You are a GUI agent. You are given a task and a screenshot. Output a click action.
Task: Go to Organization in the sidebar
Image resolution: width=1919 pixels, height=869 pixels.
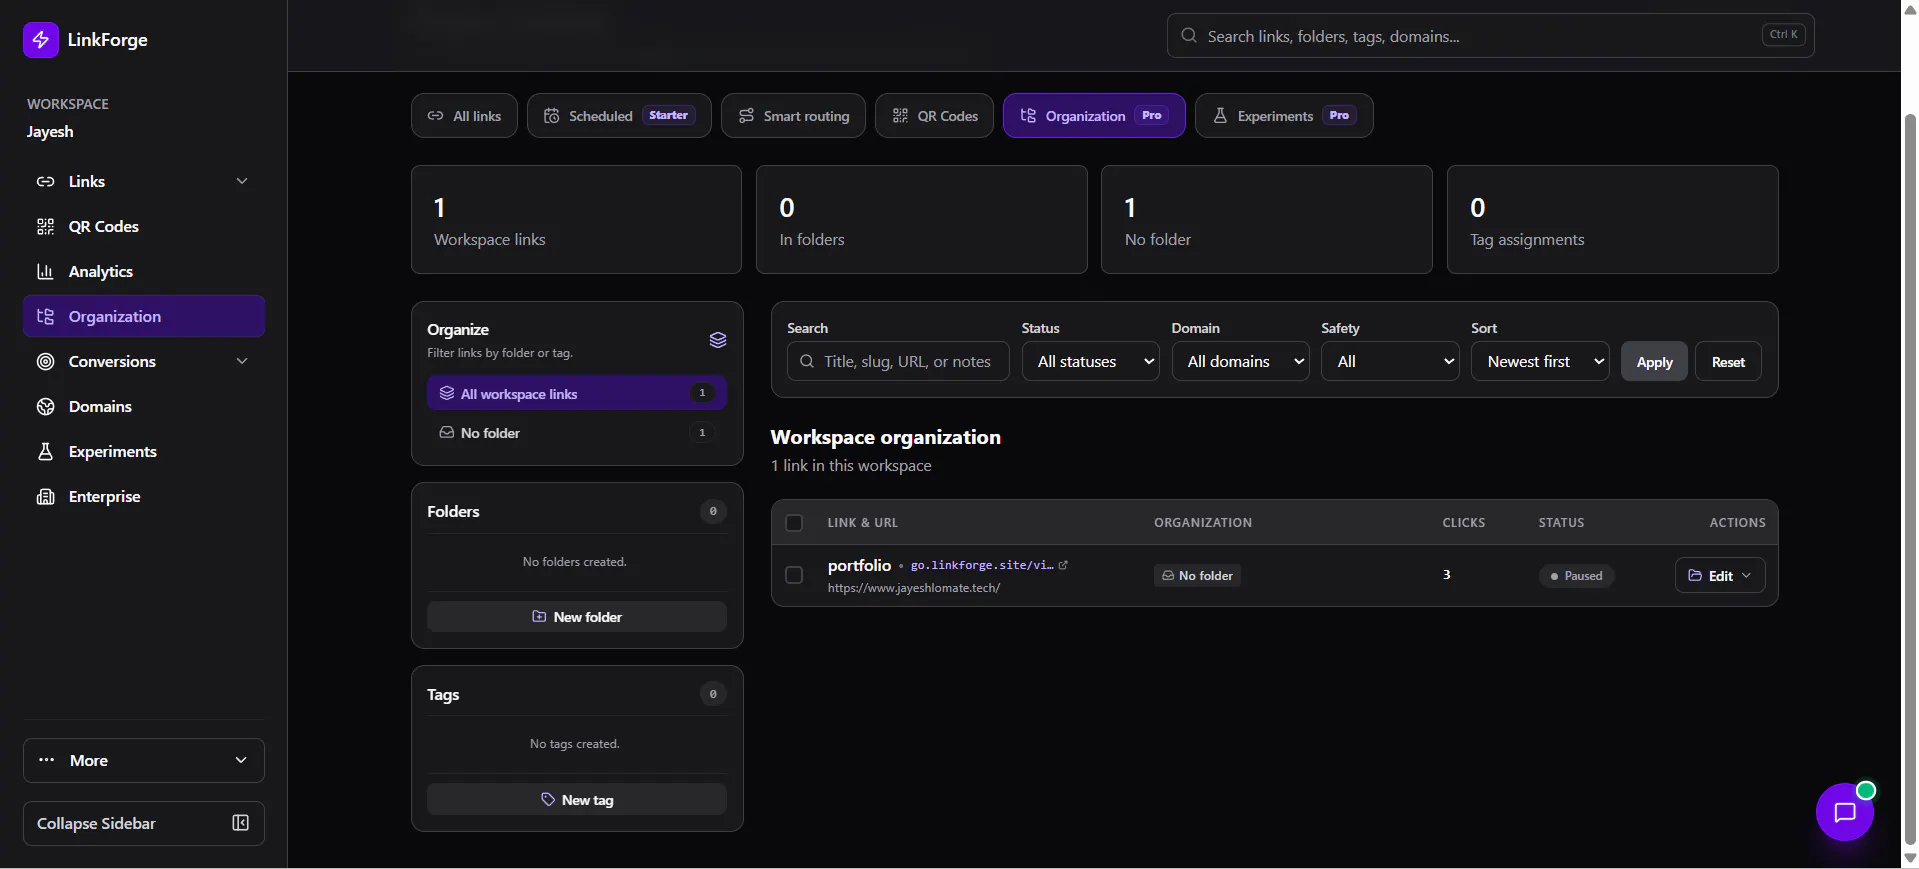(x=144, y=316)
